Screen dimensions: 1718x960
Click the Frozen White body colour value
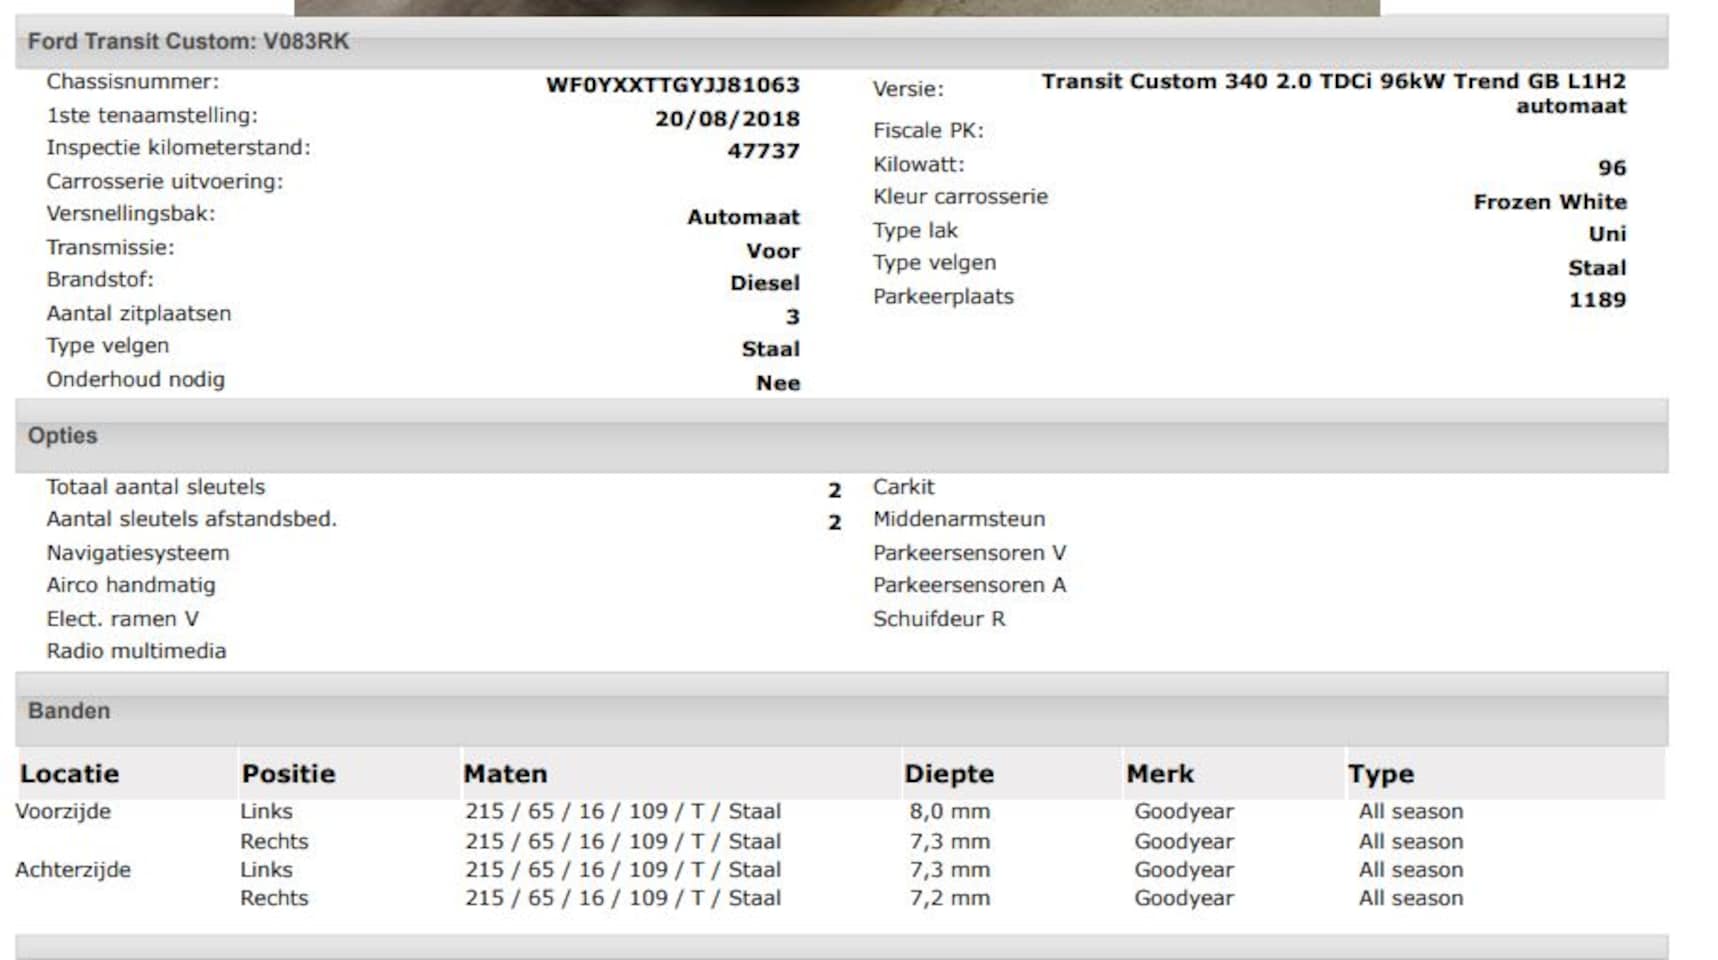1549,202
